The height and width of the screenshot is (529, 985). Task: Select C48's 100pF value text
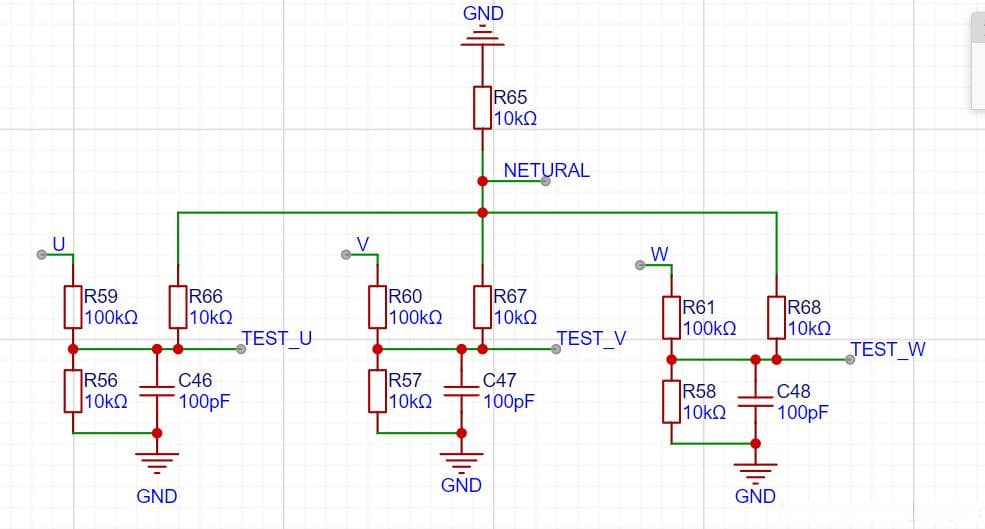point(803,413)
